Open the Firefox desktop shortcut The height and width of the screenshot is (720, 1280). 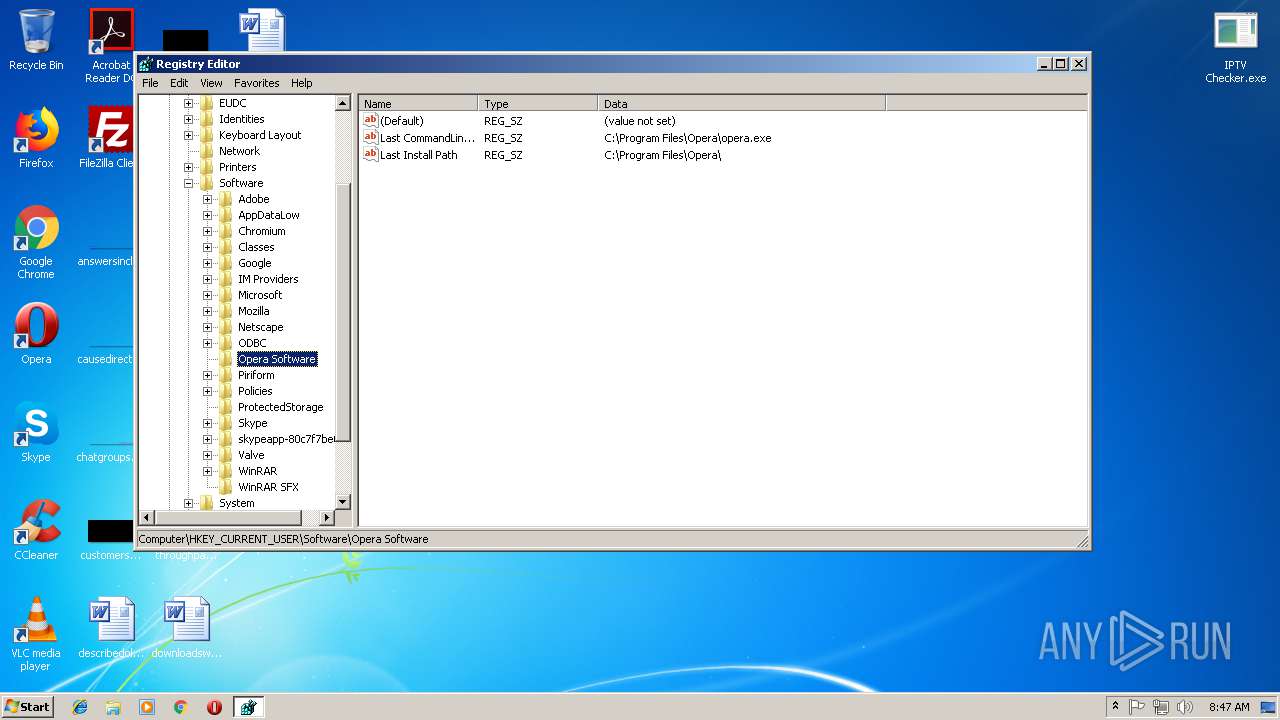36,138
